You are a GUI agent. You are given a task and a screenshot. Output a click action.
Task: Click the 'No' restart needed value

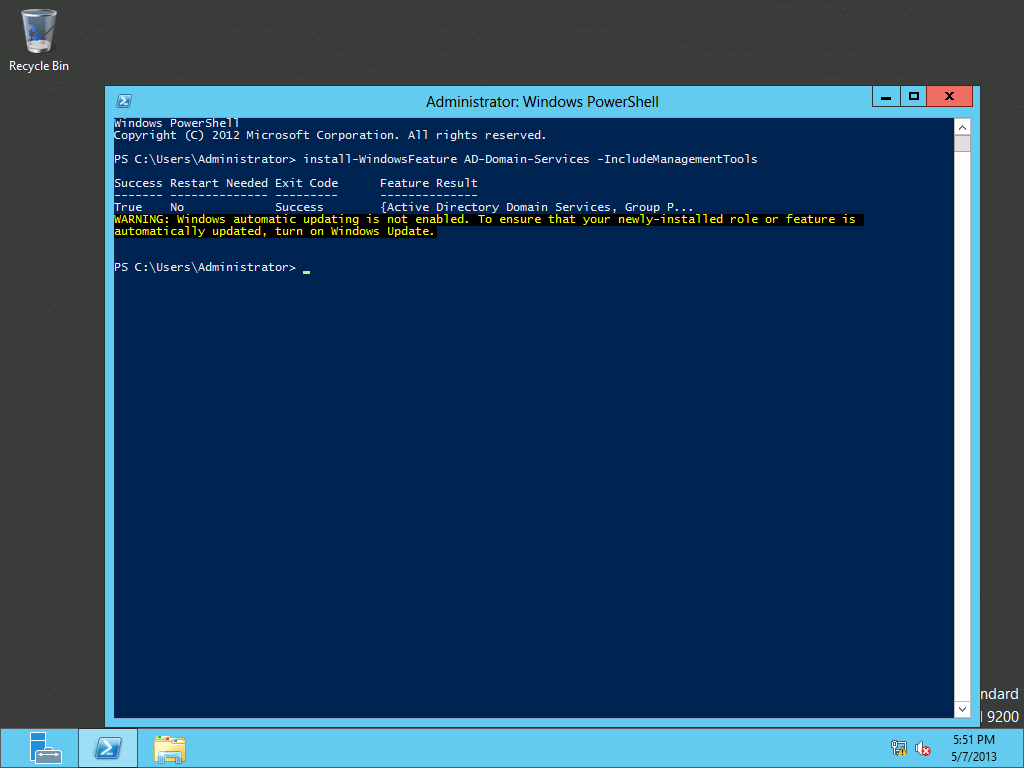(177, 207)
